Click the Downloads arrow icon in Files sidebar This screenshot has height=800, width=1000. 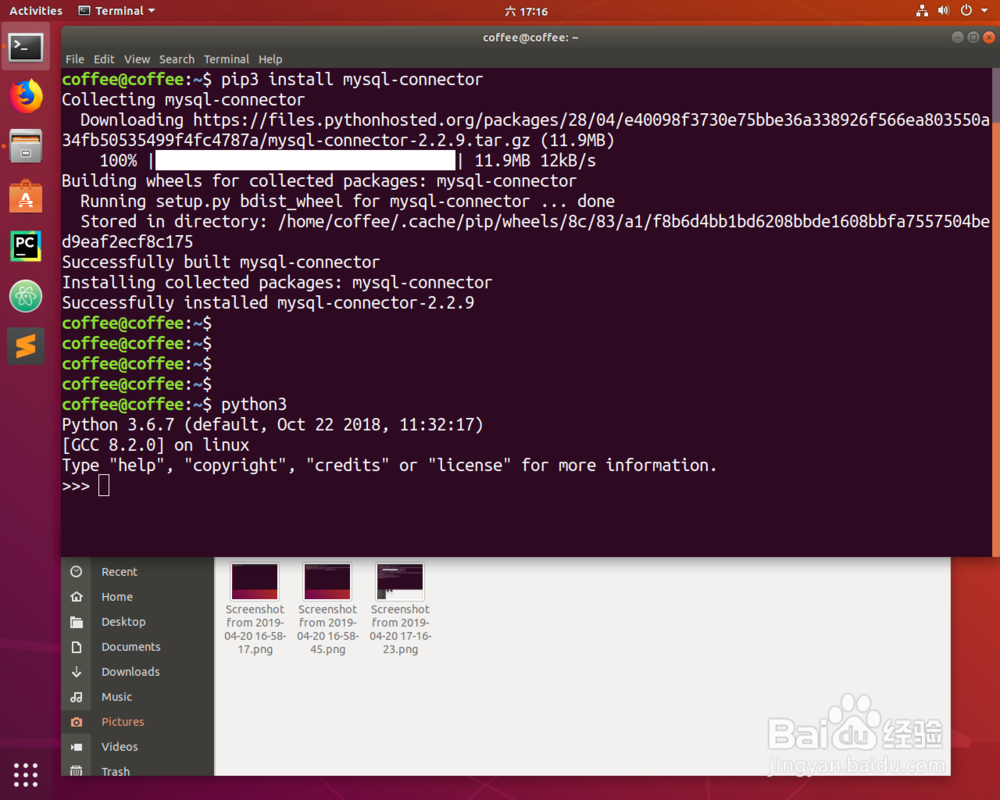point(77,672)
